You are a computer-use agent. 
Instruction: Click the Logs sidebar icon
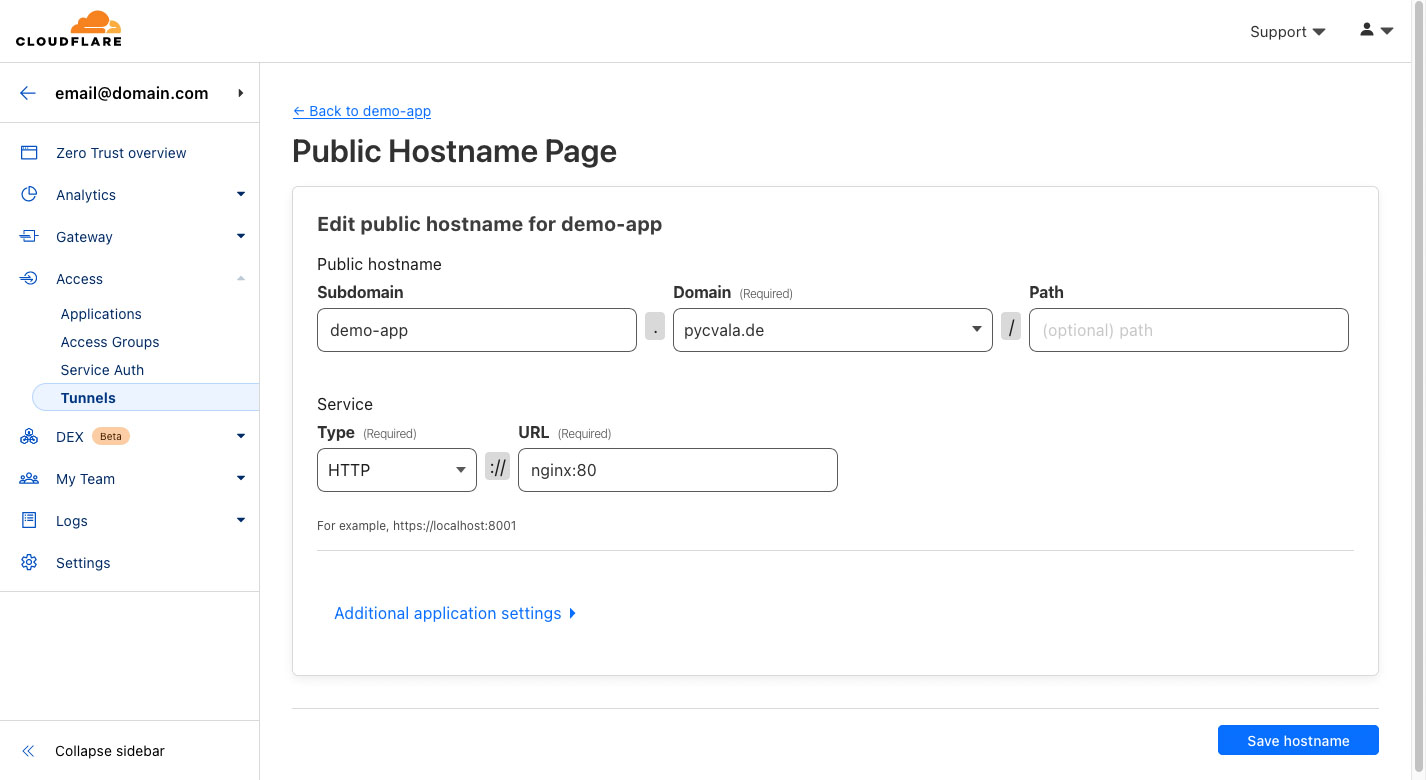tap(29, 521)
